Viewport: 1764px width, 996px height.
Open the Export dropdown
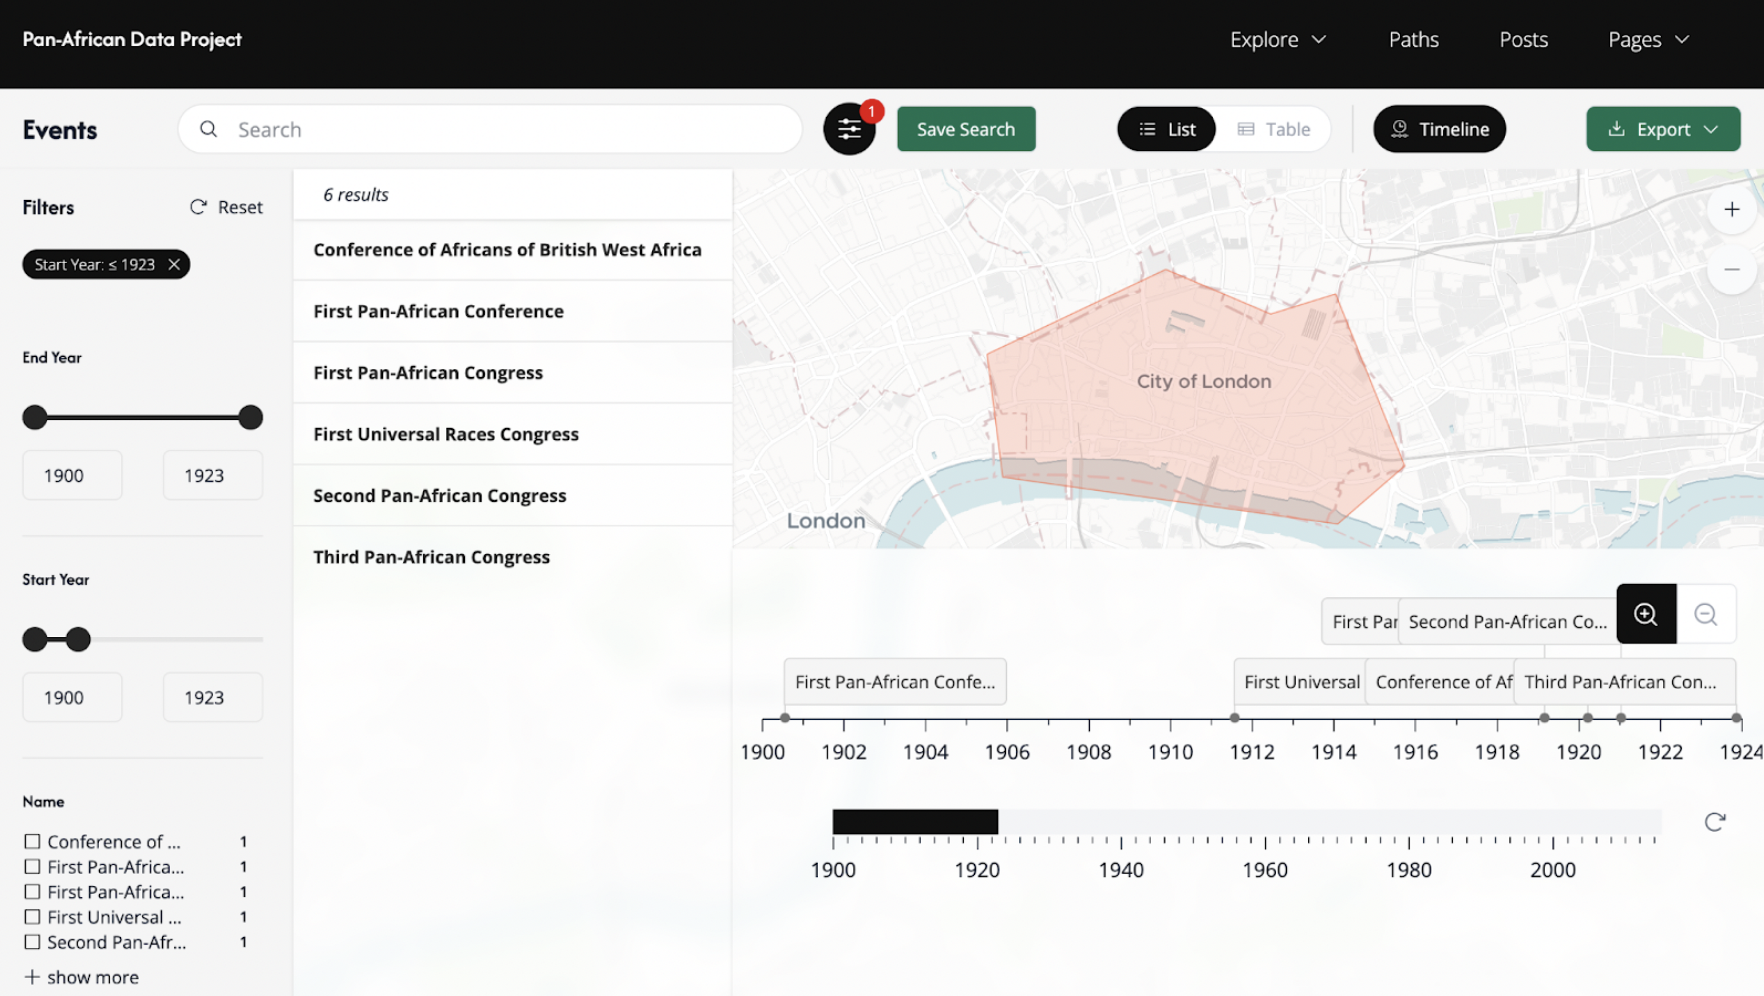(x=1663, y=129)
